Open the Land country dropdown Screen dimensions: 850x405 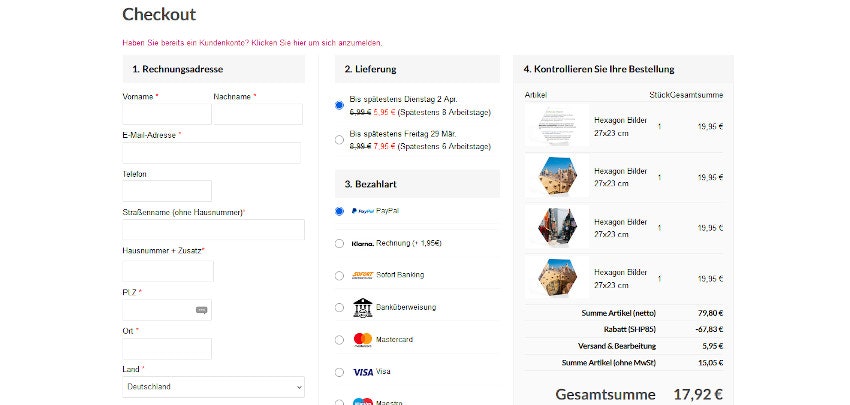pyautogui.click(x=213, y=387)
